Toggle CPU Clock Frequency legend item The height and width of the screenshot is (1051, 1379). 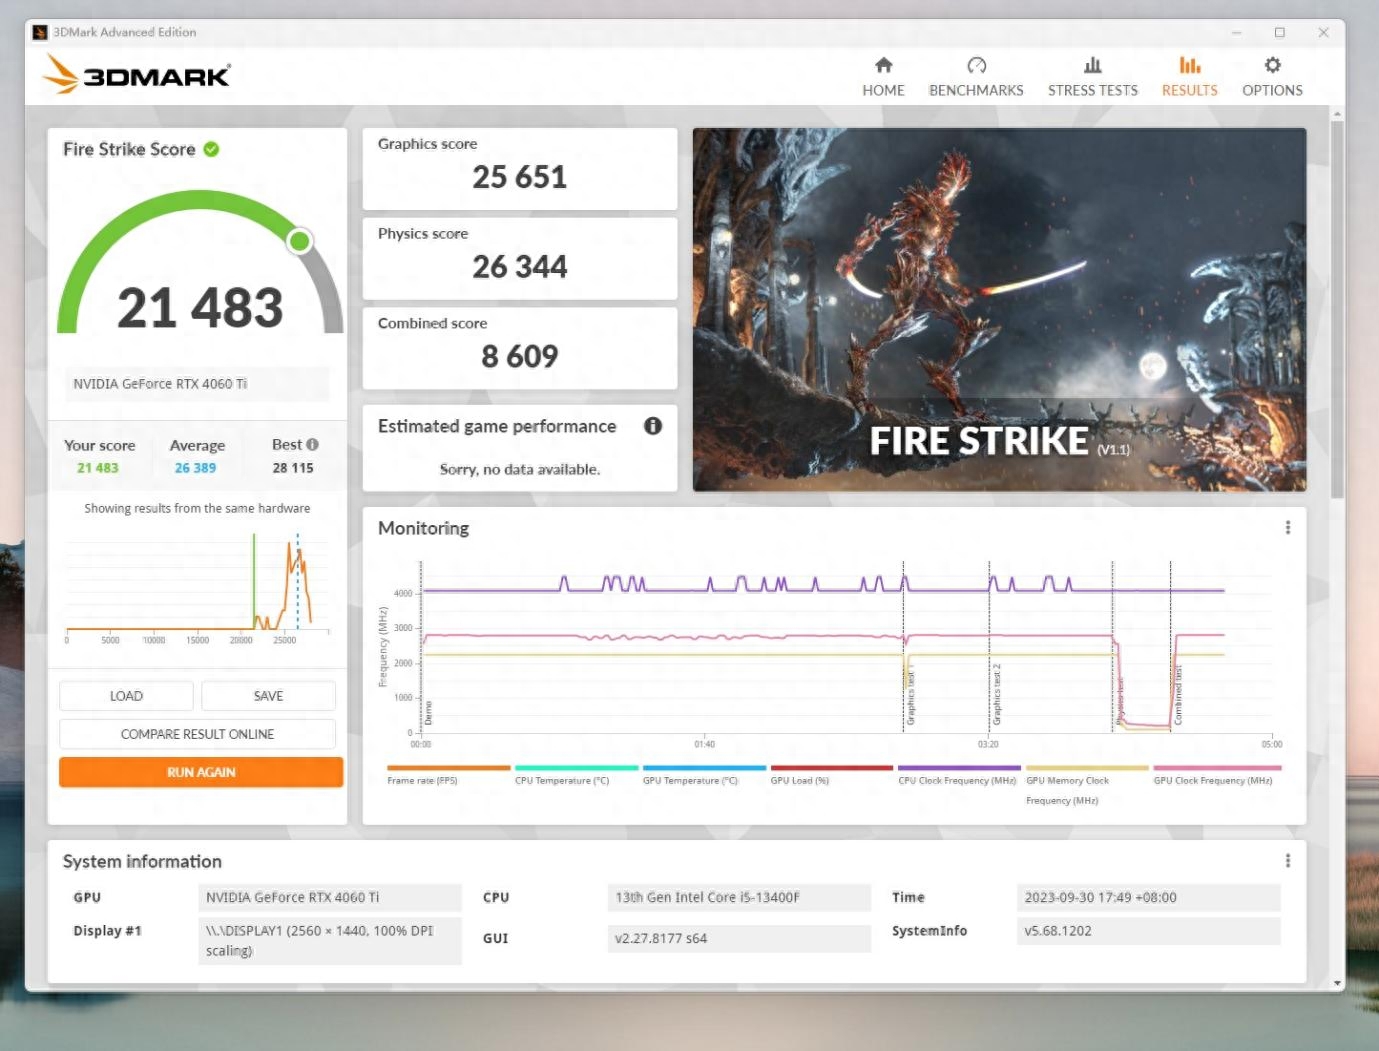click(959, 776)
